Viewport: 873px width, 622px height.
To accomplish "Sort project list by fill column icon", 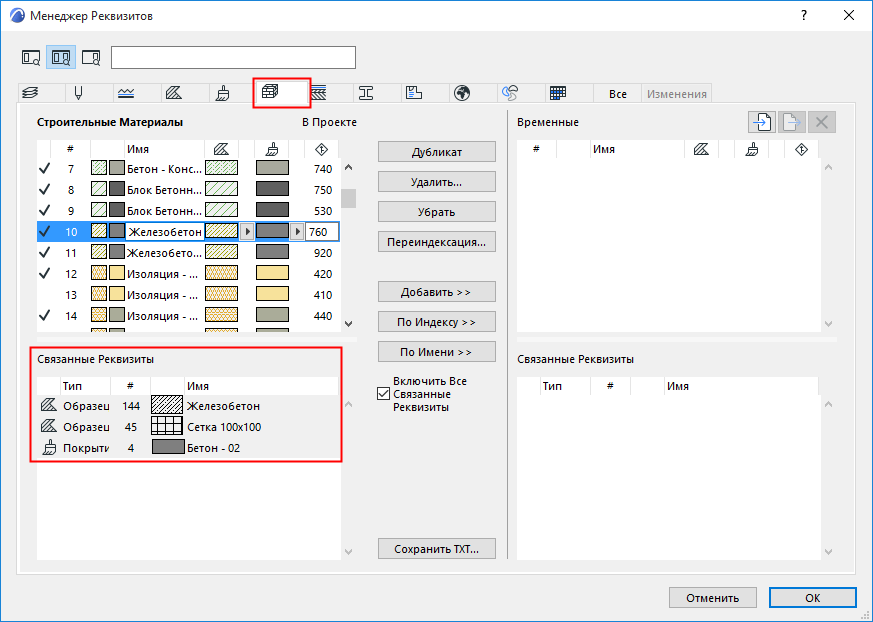I will 221,149.
